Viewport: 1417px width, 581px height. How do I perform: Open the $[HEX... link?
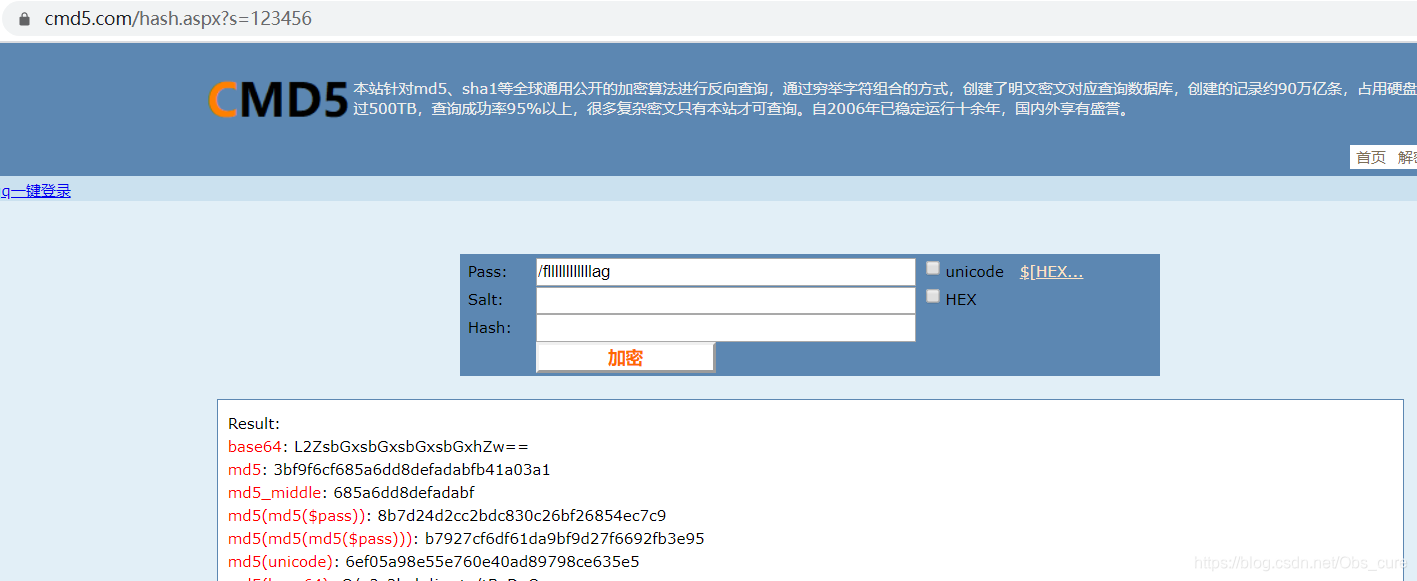[x=1051, y=272]
